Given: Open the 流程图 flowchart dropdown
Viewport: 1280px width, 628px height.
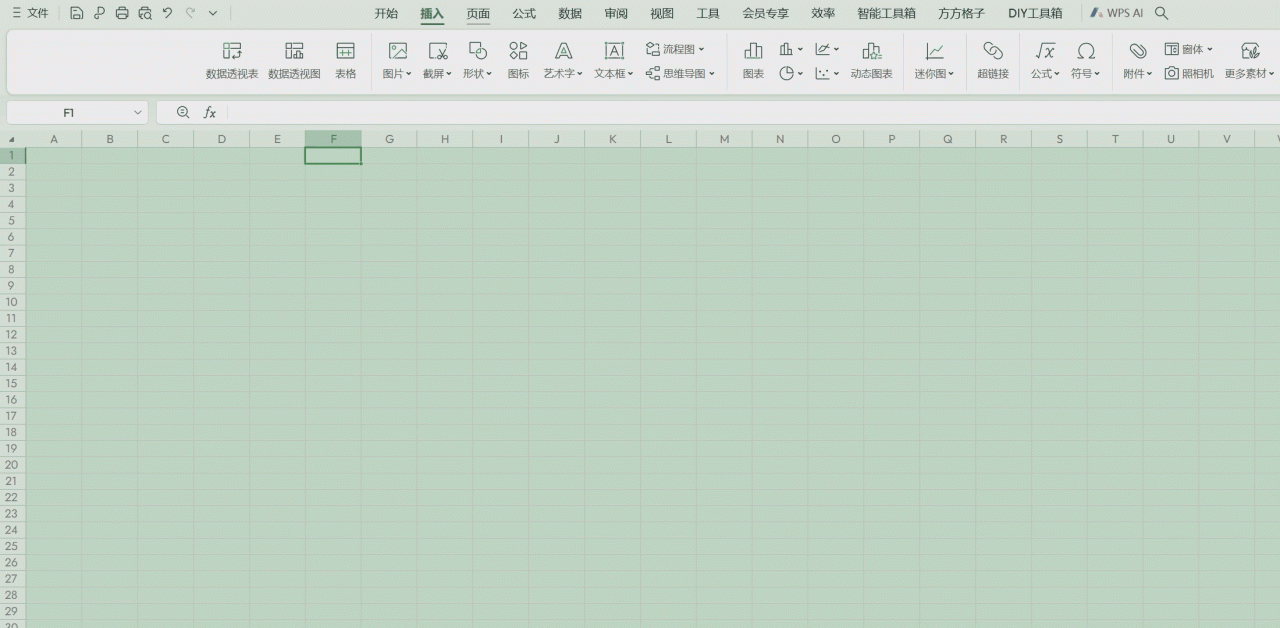Looking at the screenshot, I should coord(675,49).
